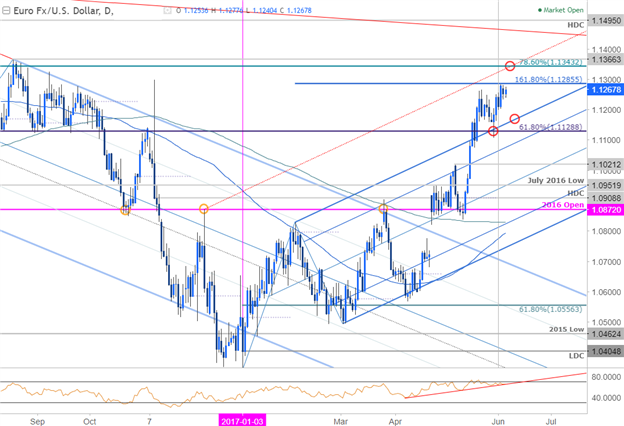Screen dimensions: 624x426
Task: Collapse the chart legend with the minus icon
Action: click(x=6, y=10)
